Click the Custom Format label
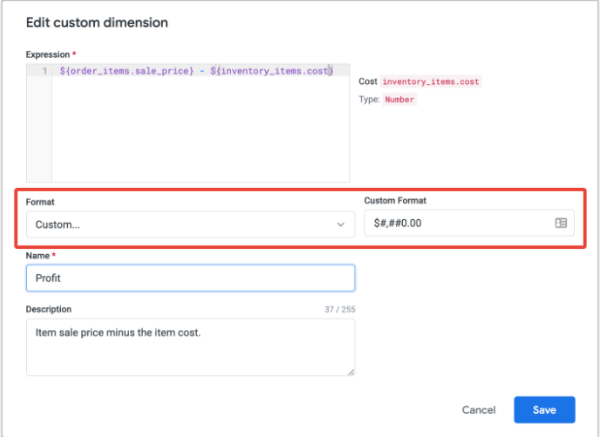This screenshot has height=437, width=600. tap(395, 201)
